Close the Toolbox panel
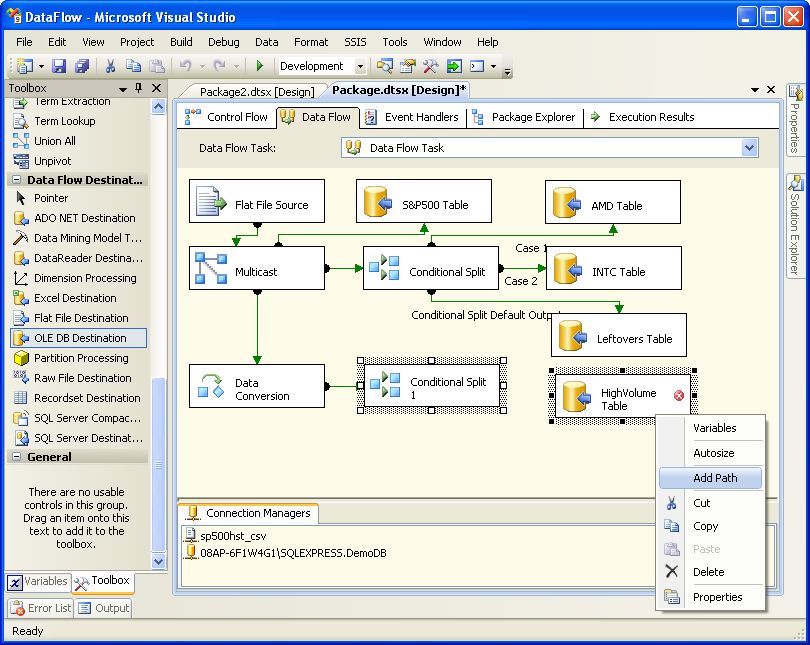The width and height of the screenshot is (810, 645). tap(157, 88)
